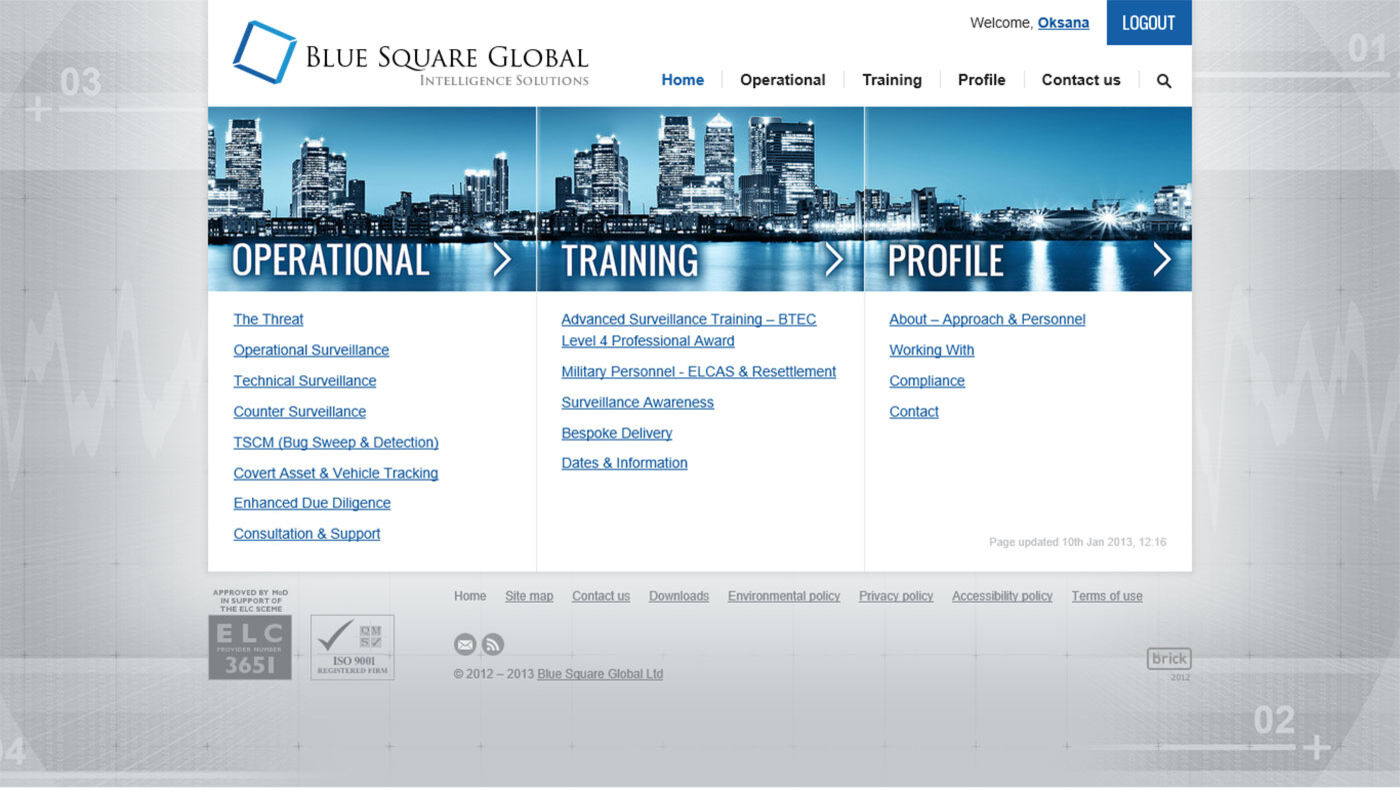Go to Covert Asset & Vehicle Tracking
This screenshot has width=1400, height=788.
(336, 473)
